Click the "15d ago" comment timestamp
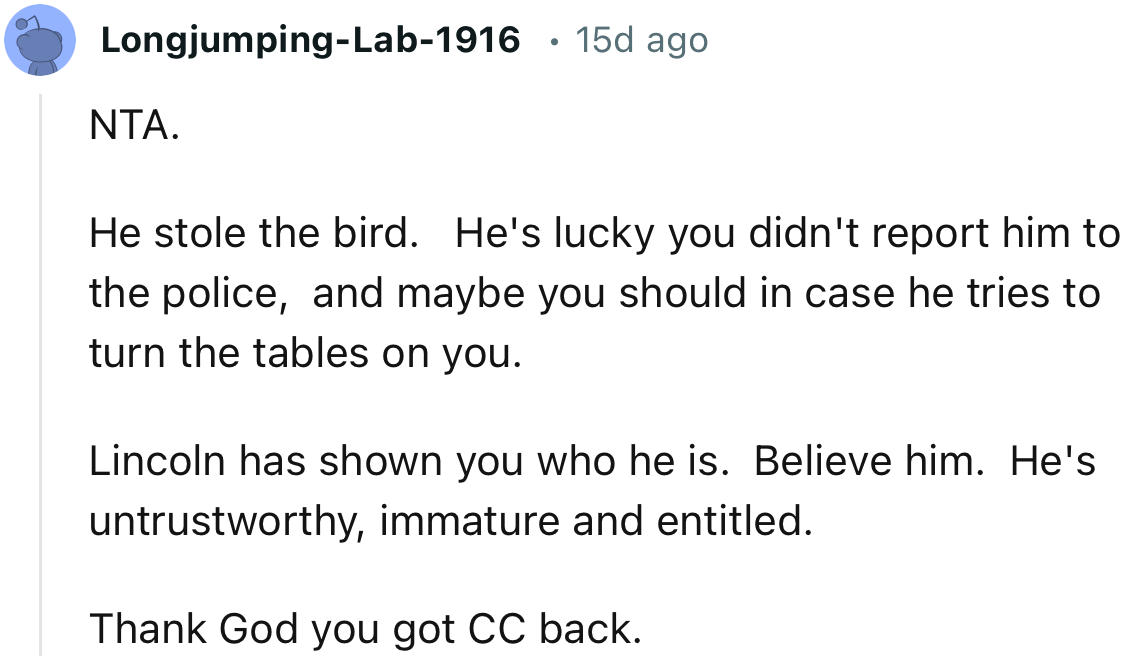 point(641,40)
